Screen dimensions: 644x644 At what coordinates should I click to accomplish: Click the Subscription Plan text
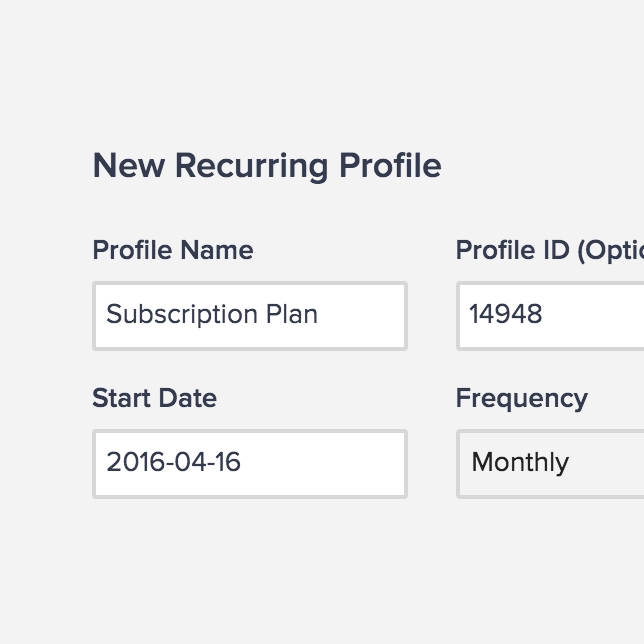click(x=212, y=315)
